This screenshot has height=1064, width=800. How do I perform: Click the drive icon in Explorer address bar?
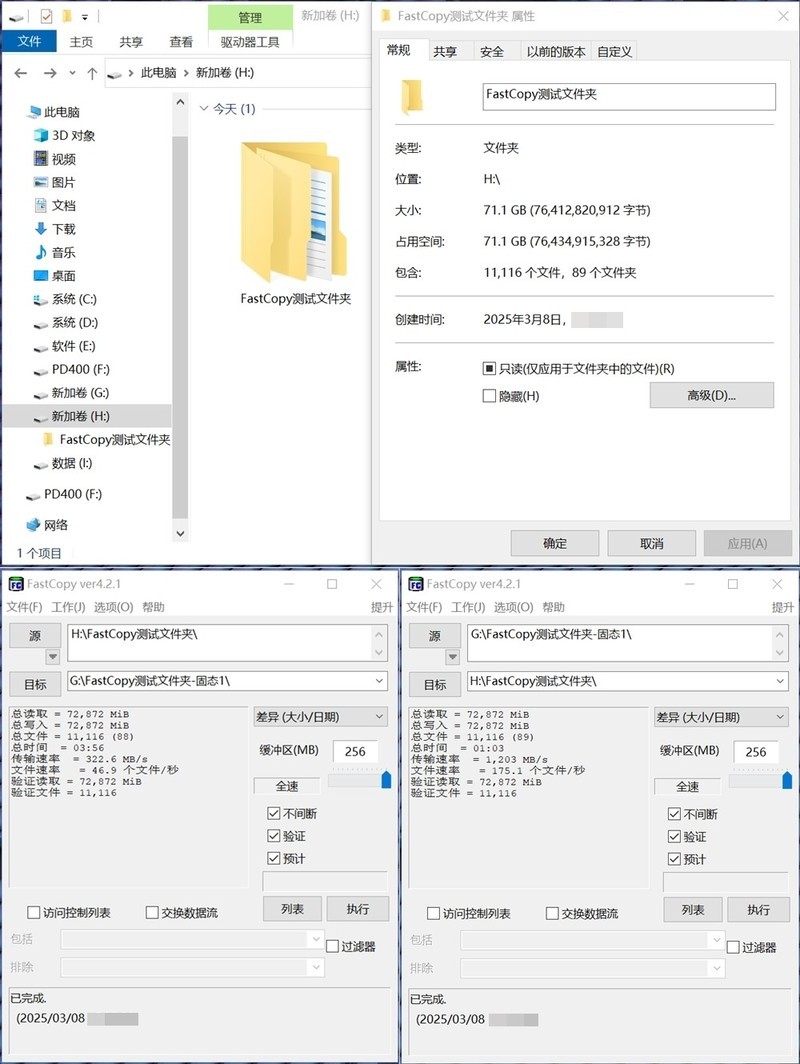(x=114, y=72)
